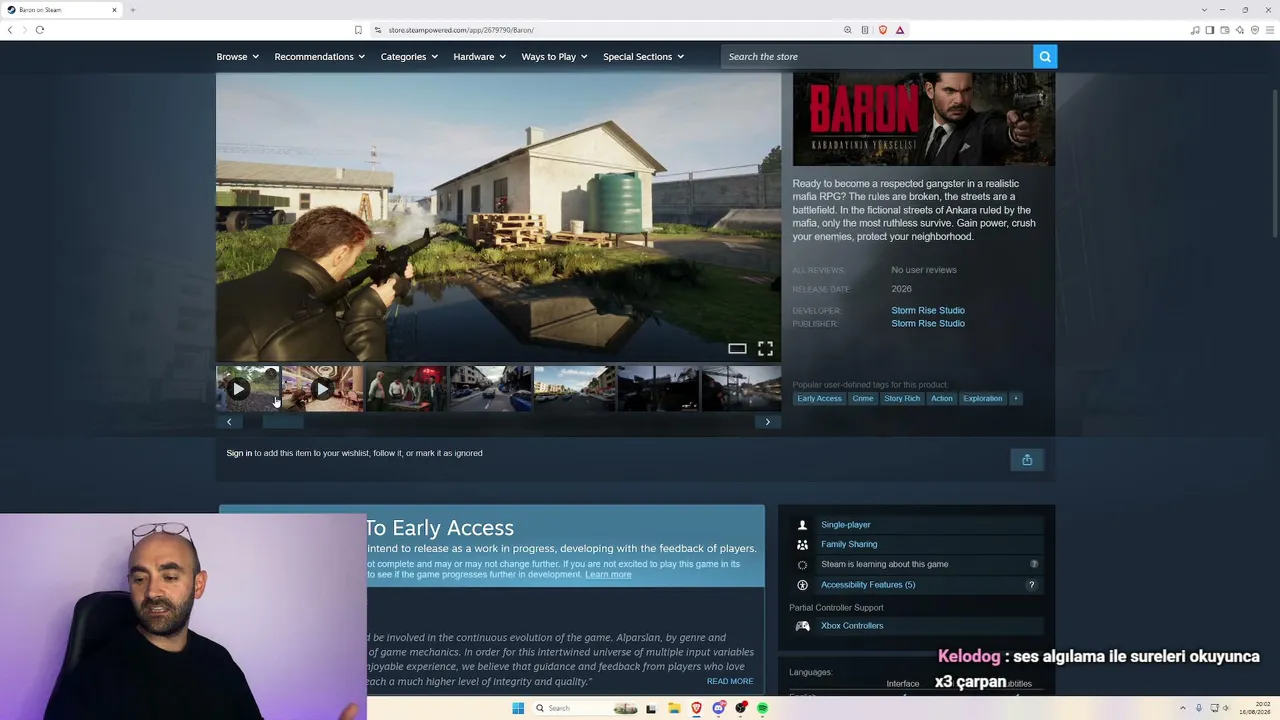Open the browser sidebar panel icon

tap(1210, 30)
